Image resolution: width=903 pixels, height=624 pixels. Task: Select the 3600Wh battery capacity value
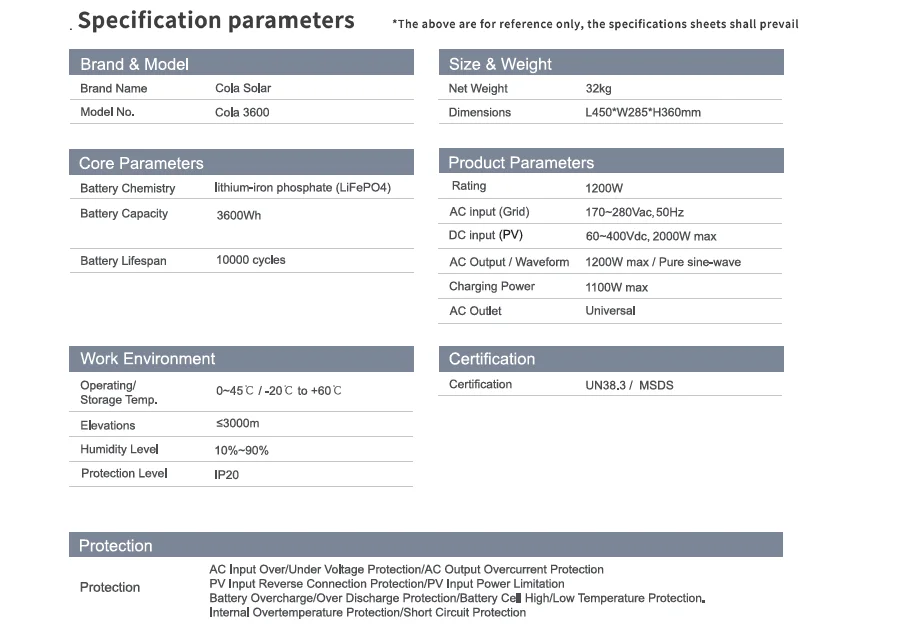238,215
